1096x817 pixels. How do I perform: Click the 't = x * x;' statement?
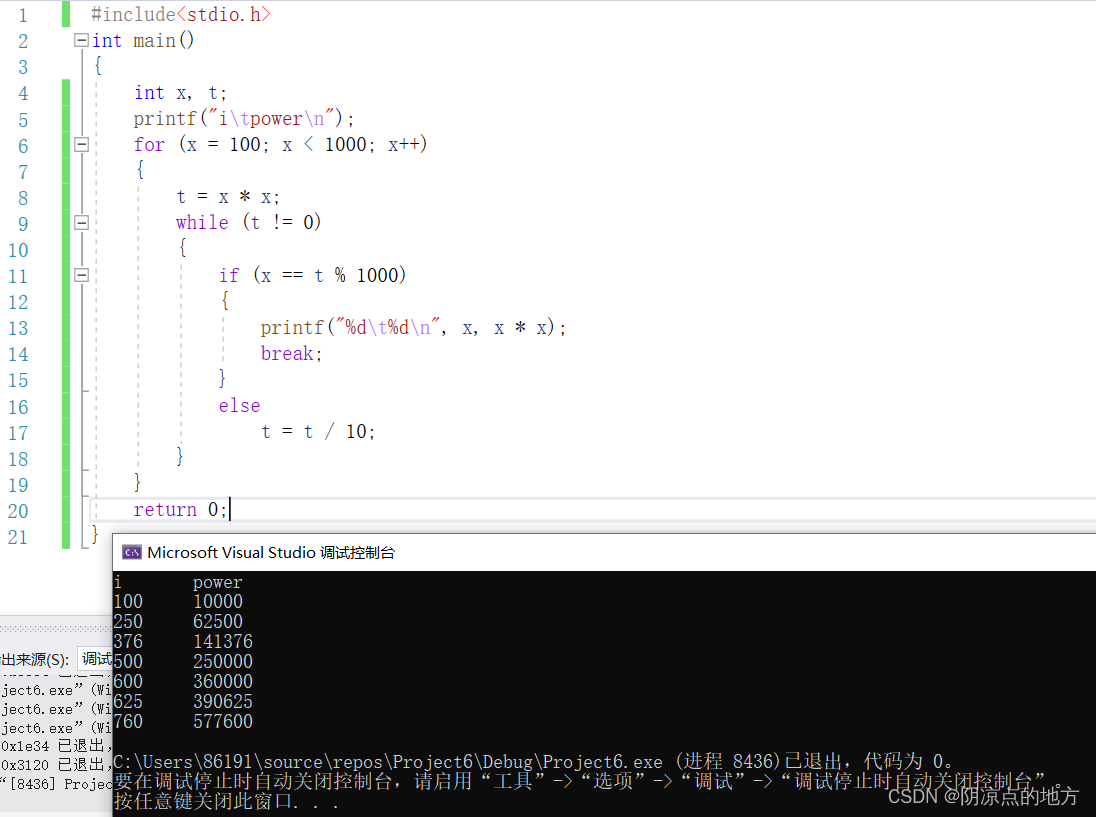[228, 197]
